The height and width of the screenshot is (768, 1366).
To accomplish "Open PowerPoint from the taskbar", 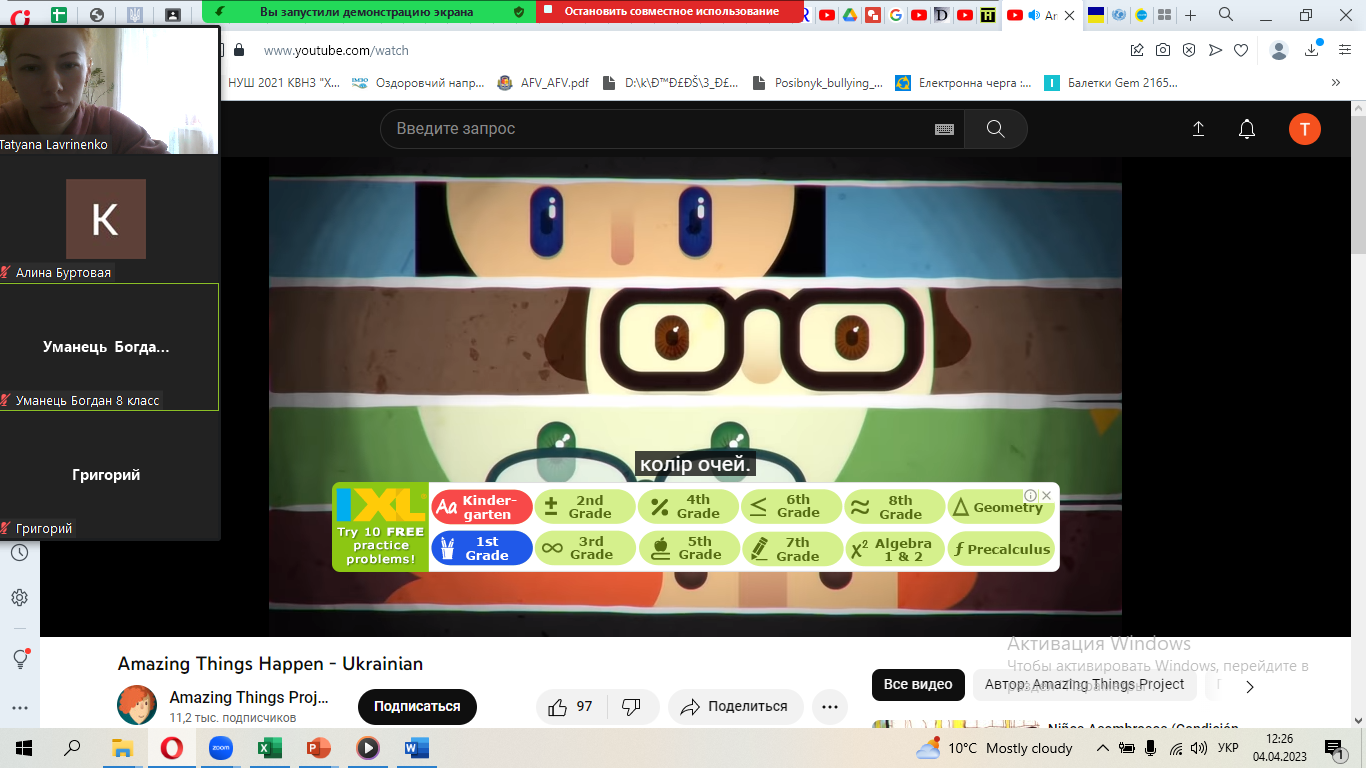I will tap(318, 748).
